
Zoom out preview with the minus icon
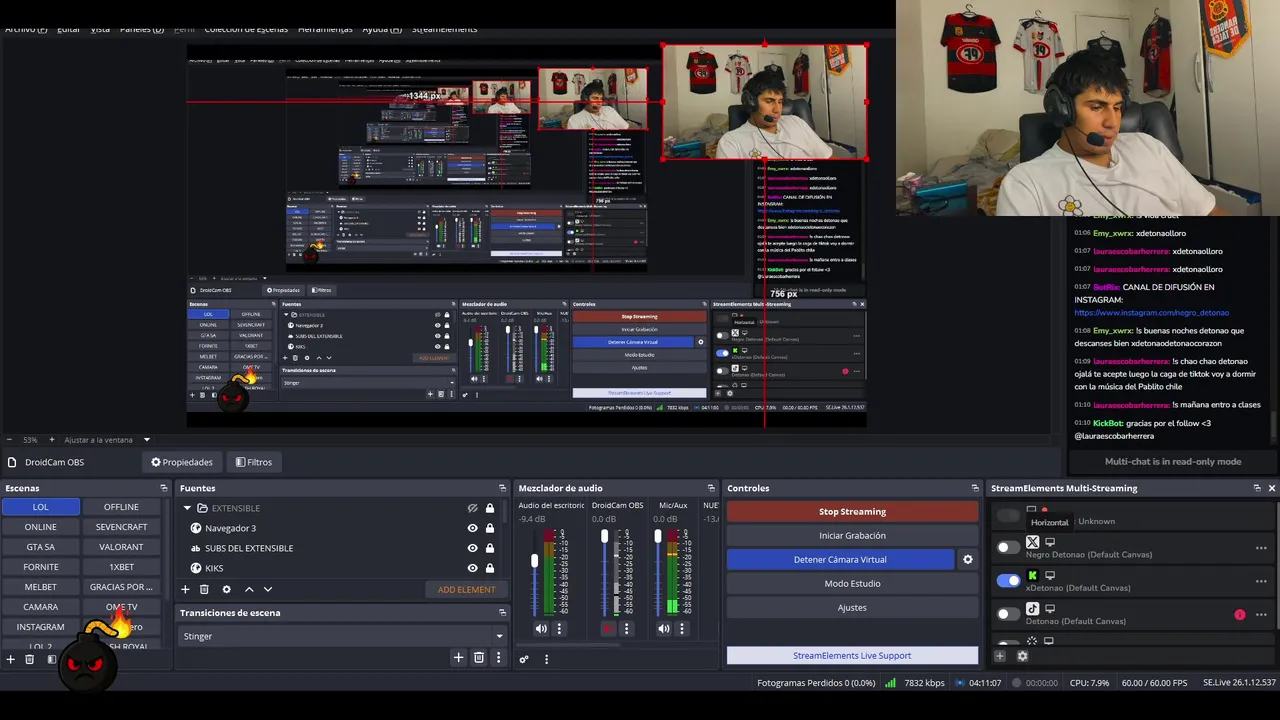(x=10, y=440)
